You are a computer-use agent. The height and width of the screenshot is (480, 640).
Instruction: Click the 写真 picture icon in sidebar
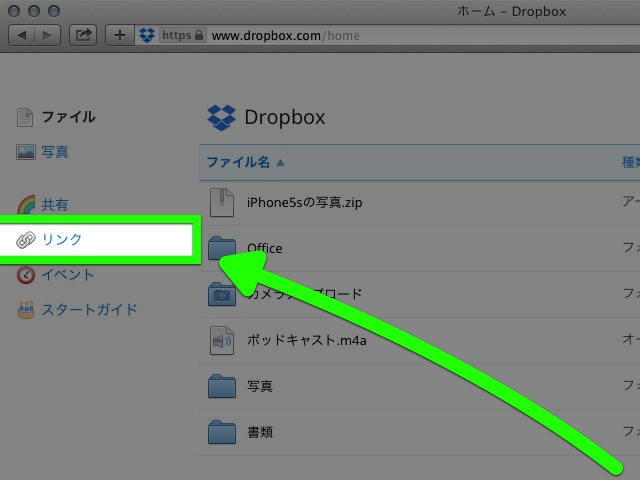[x=26, y=152]
